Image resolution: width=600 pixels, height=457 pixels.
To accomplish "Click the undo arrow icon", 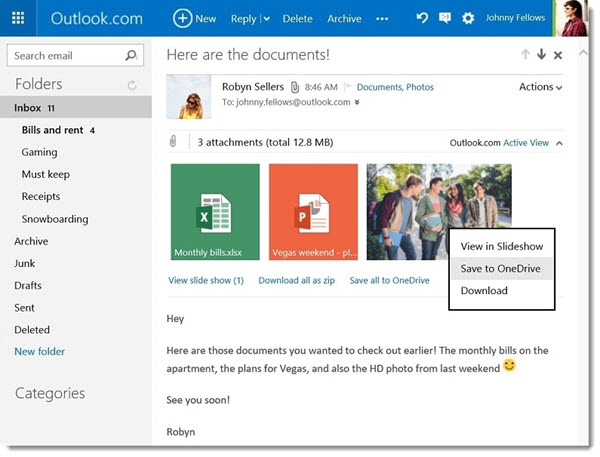I will click(x=422, y=18).
